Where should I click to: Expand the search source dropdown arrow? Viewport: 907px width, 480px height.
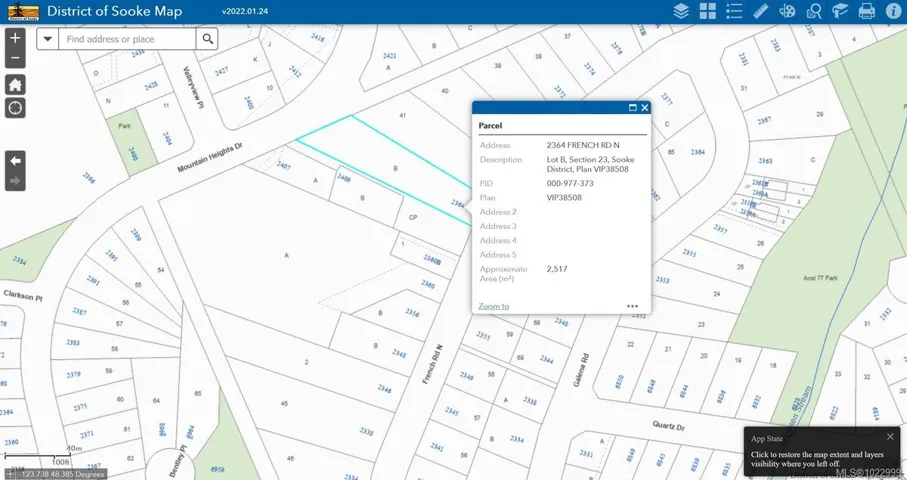click(x=48, y=39)
